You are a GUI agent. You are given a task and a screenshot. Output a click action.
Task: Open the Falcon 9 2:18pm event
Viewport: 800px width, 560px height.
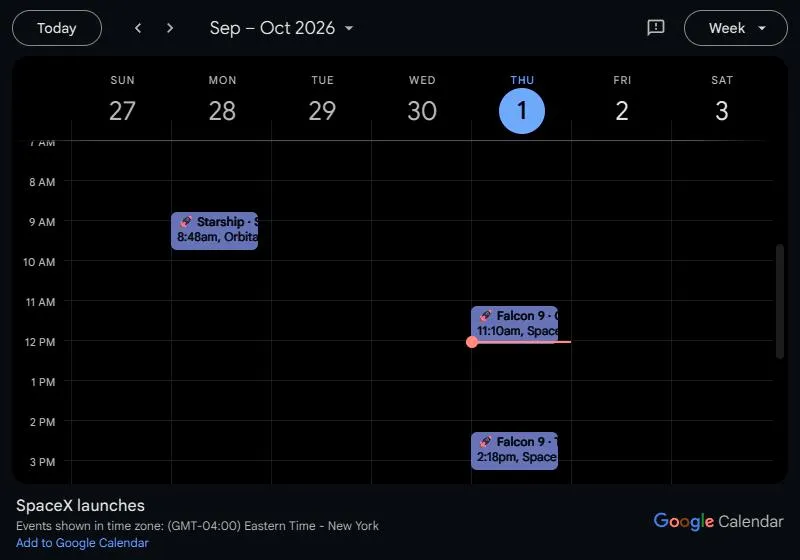tap(514, 451)
